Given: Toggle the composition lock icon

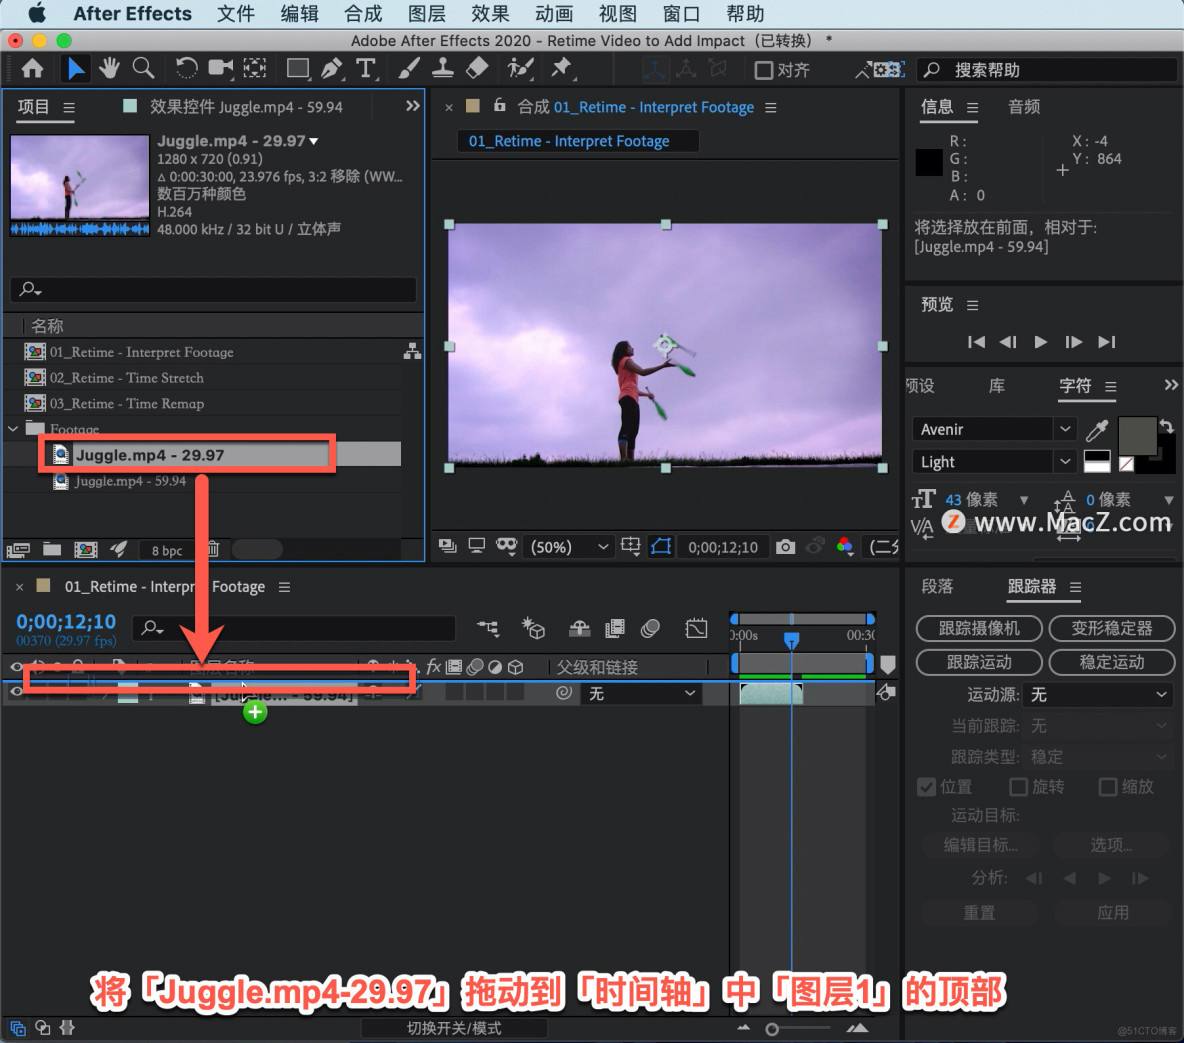Looking at the screenshot, I should (499, 106).
